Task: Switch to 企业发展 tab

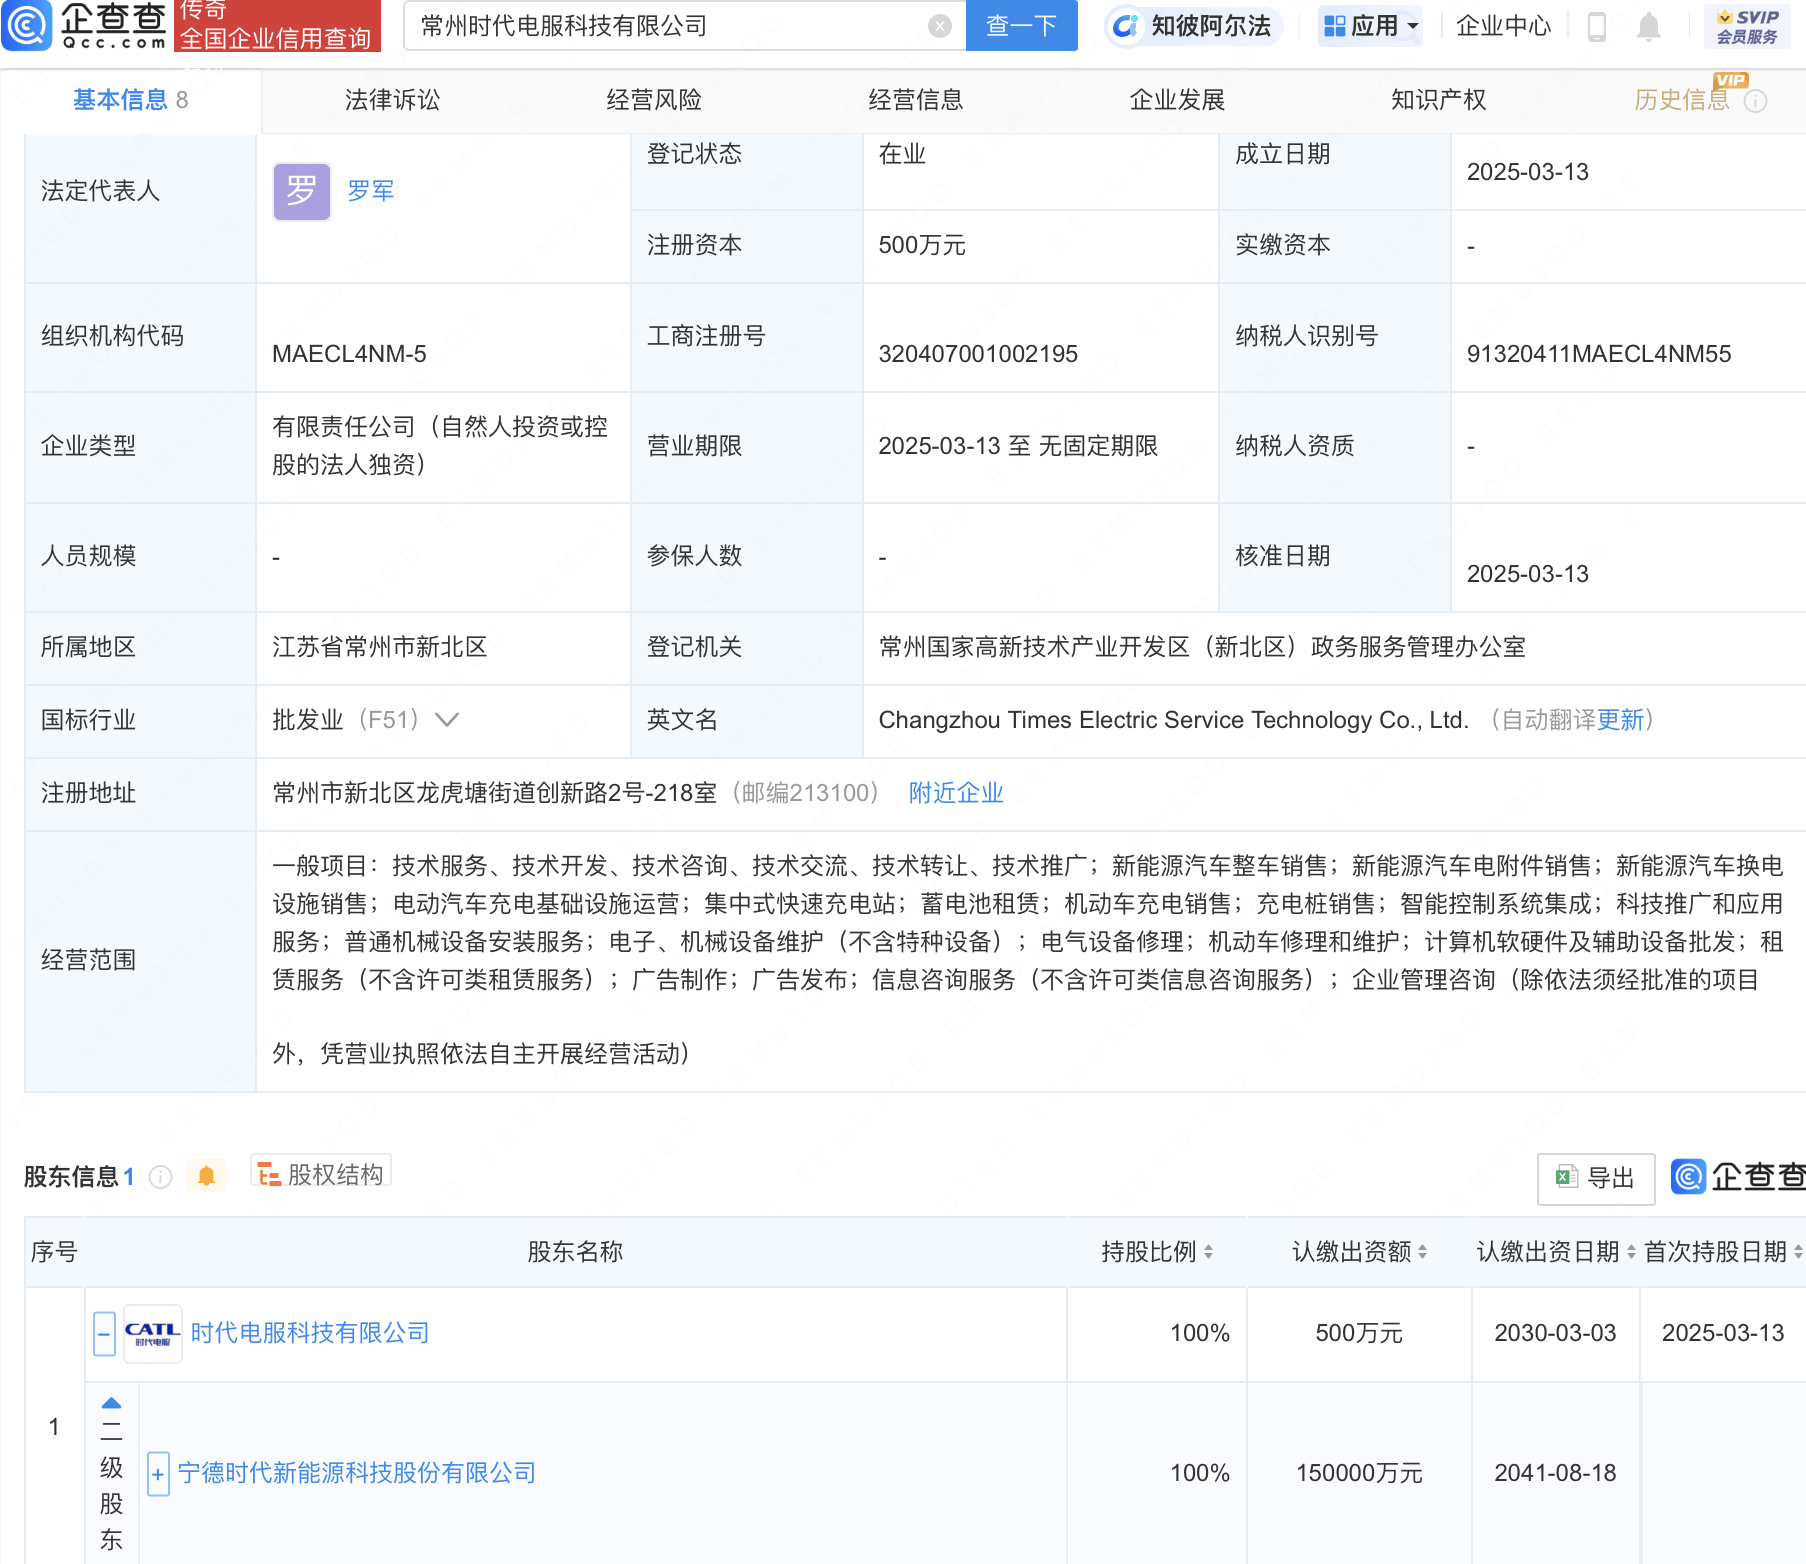Action: [1177, 100]
